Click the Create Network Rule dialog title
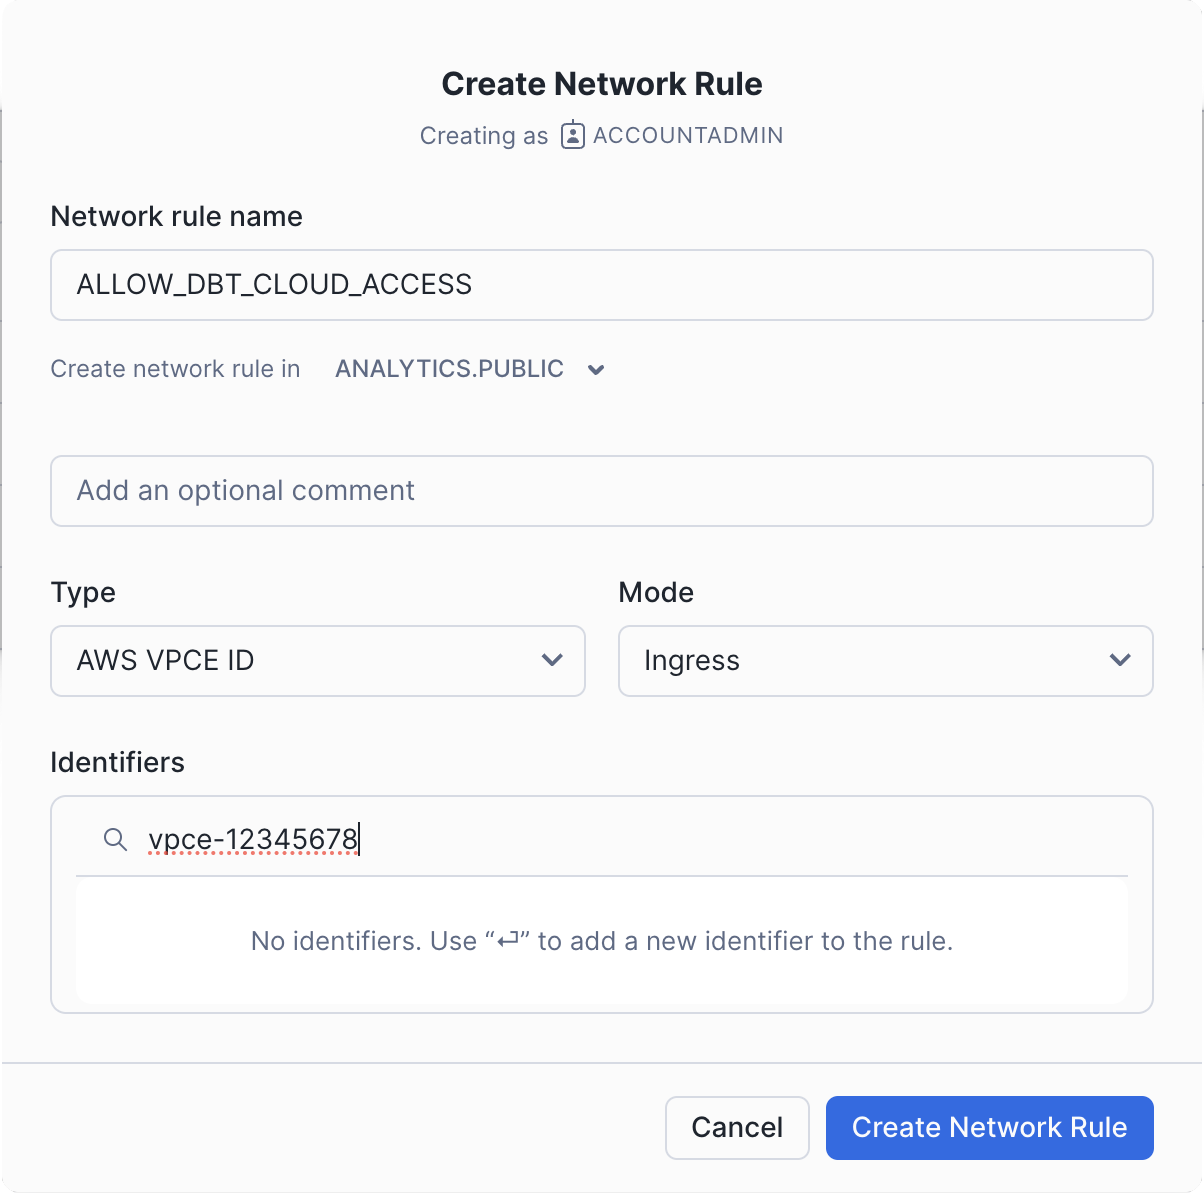This screenshot has width=1204, height=1194. pyautogui.click(x=602, y=84)
